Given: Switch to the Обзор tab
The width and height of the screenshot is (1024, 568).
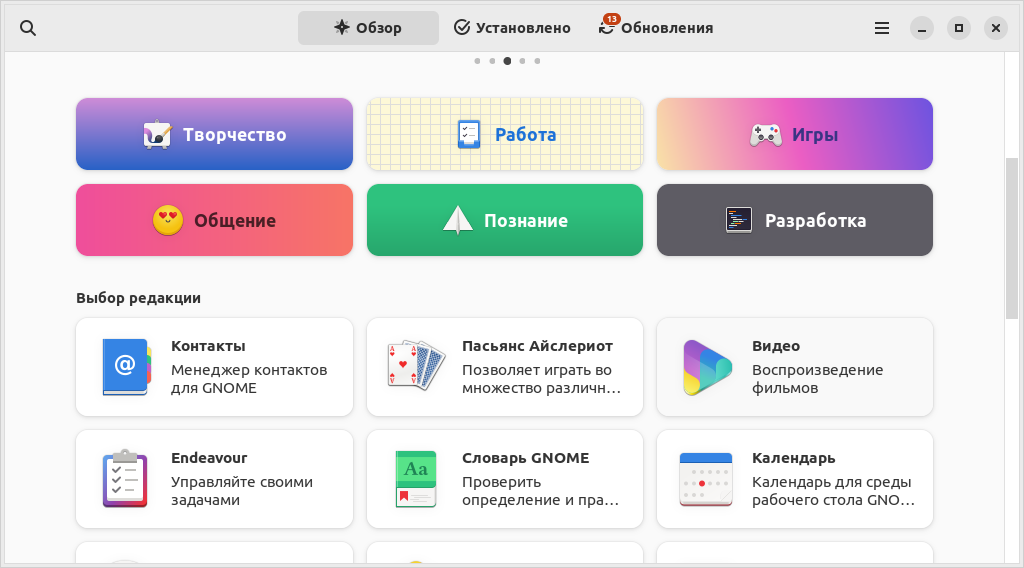Looking at the screenshot, I should pyautogui.click(x=368, y=28).
